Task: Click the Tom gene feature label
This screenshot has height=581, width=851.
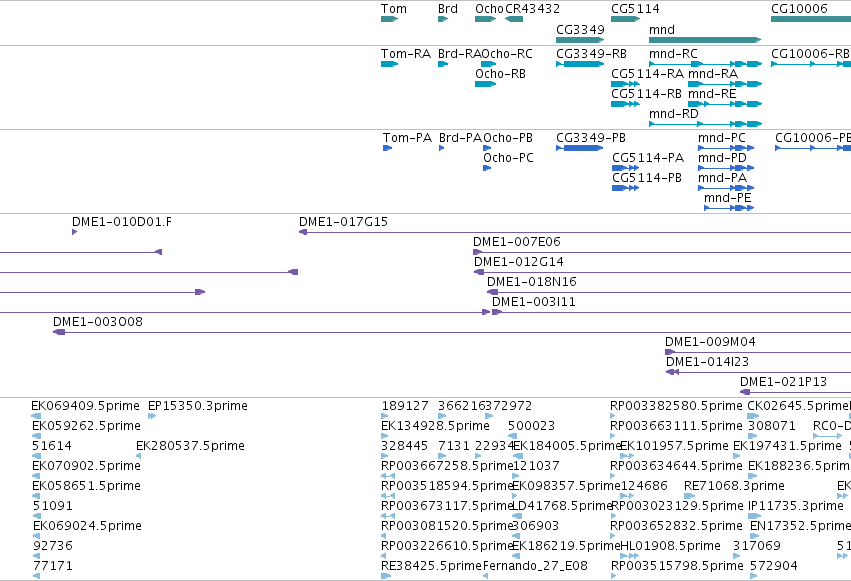Action: [393, 9]
